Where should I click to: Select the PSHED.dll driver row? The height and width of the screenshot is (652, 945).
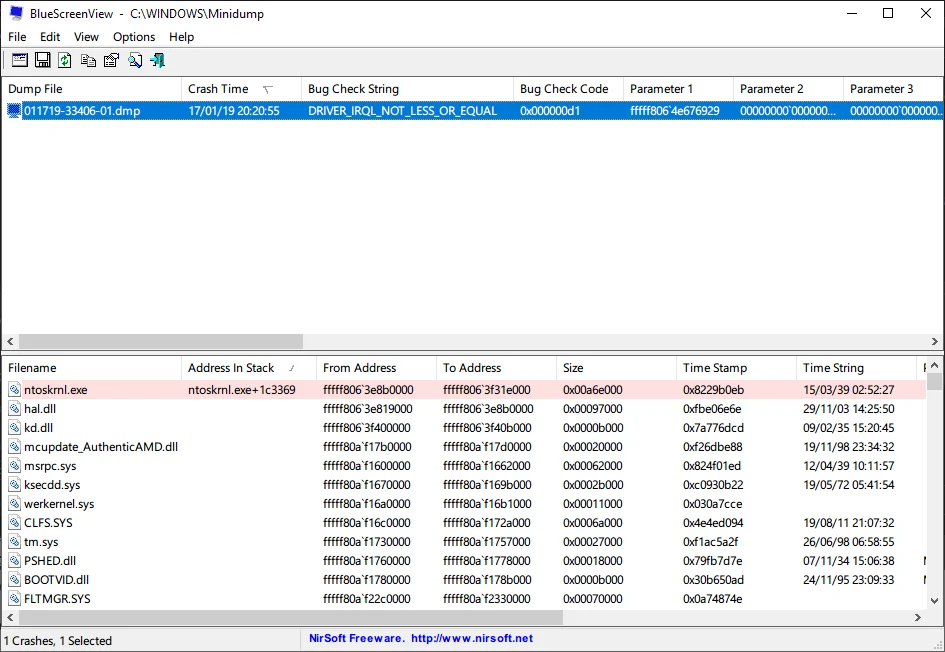(464, 560)
